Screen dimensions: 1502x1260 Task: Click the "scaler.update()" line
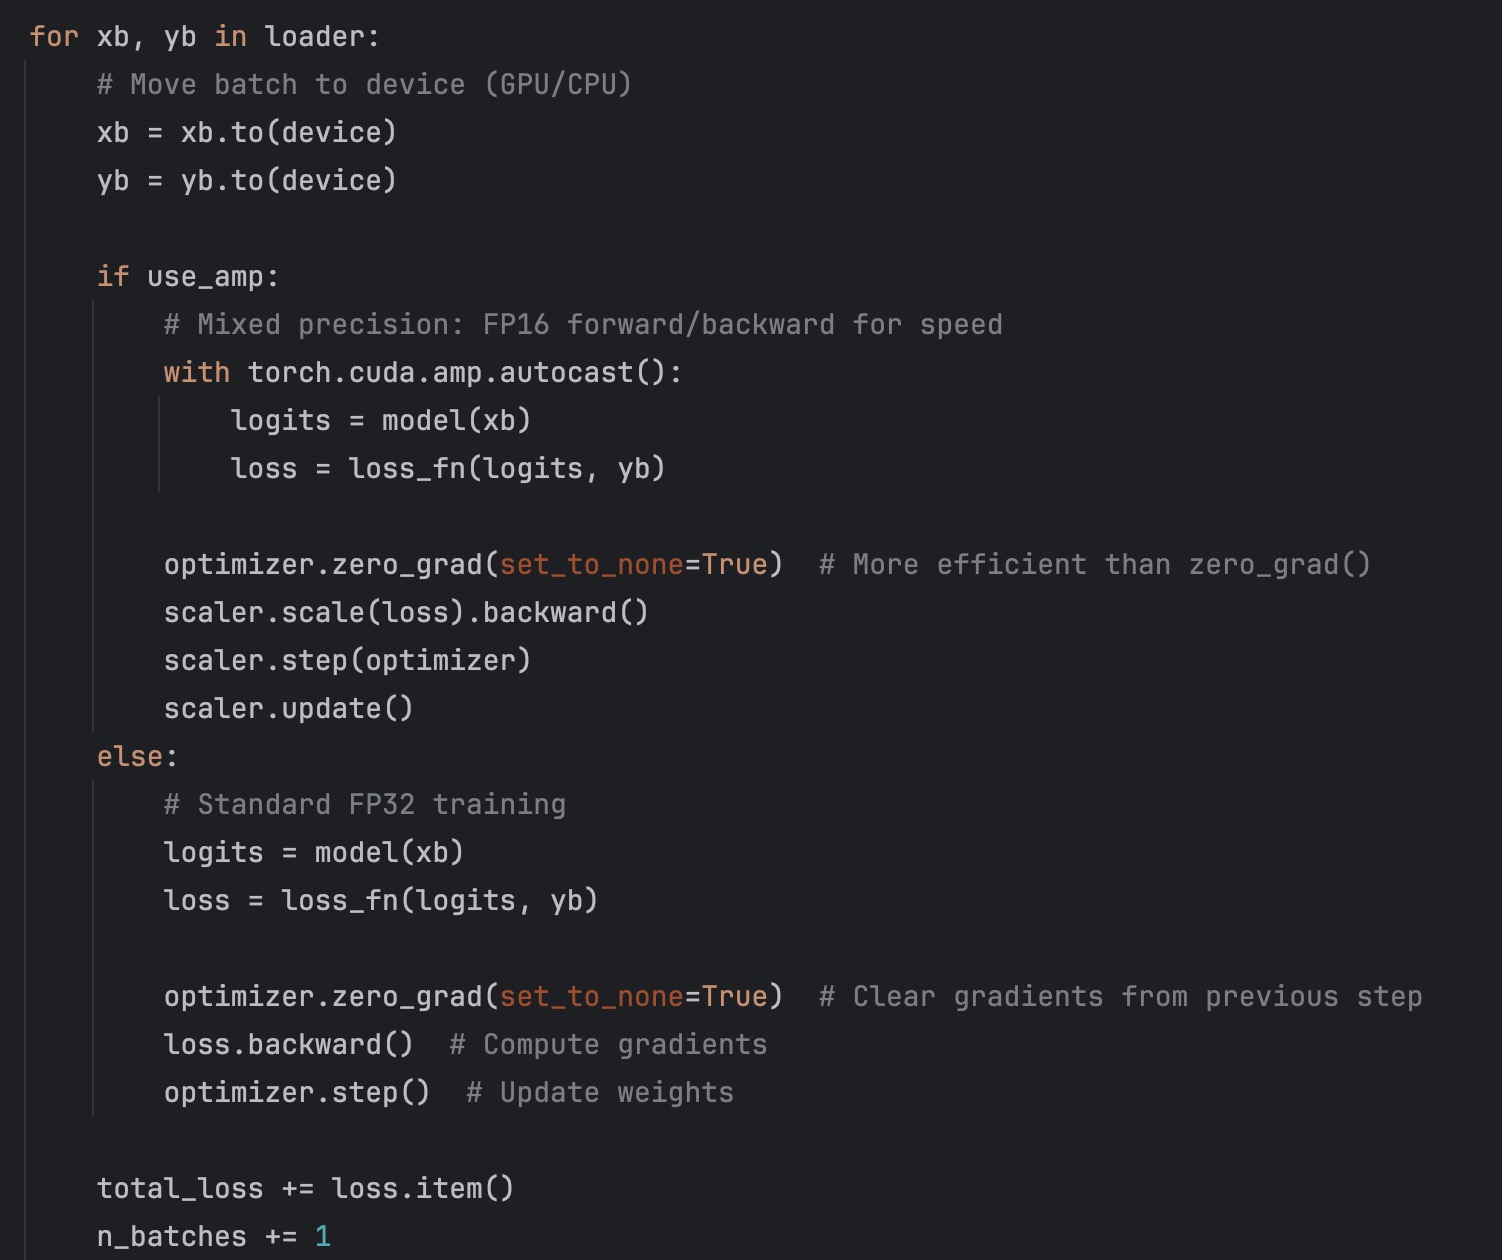tap(288, 709)
